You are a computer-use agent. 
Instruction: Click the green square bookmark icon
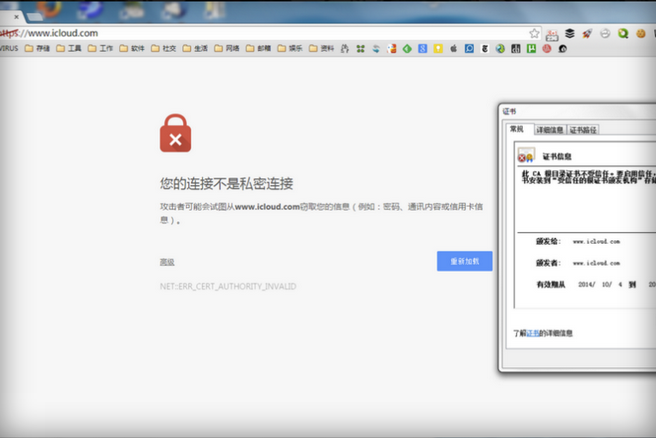pyautogui.click(x=531, y=49)
